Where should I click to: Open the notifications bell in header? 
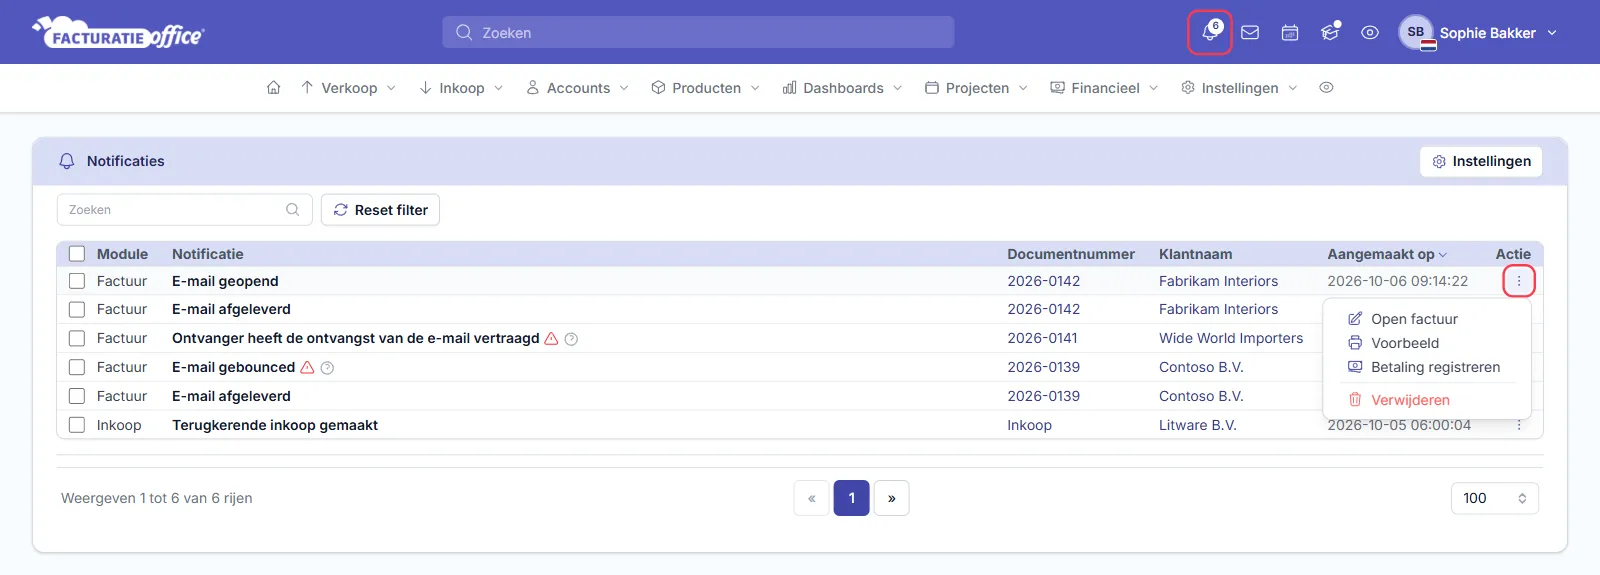[x=1209, y=32]
